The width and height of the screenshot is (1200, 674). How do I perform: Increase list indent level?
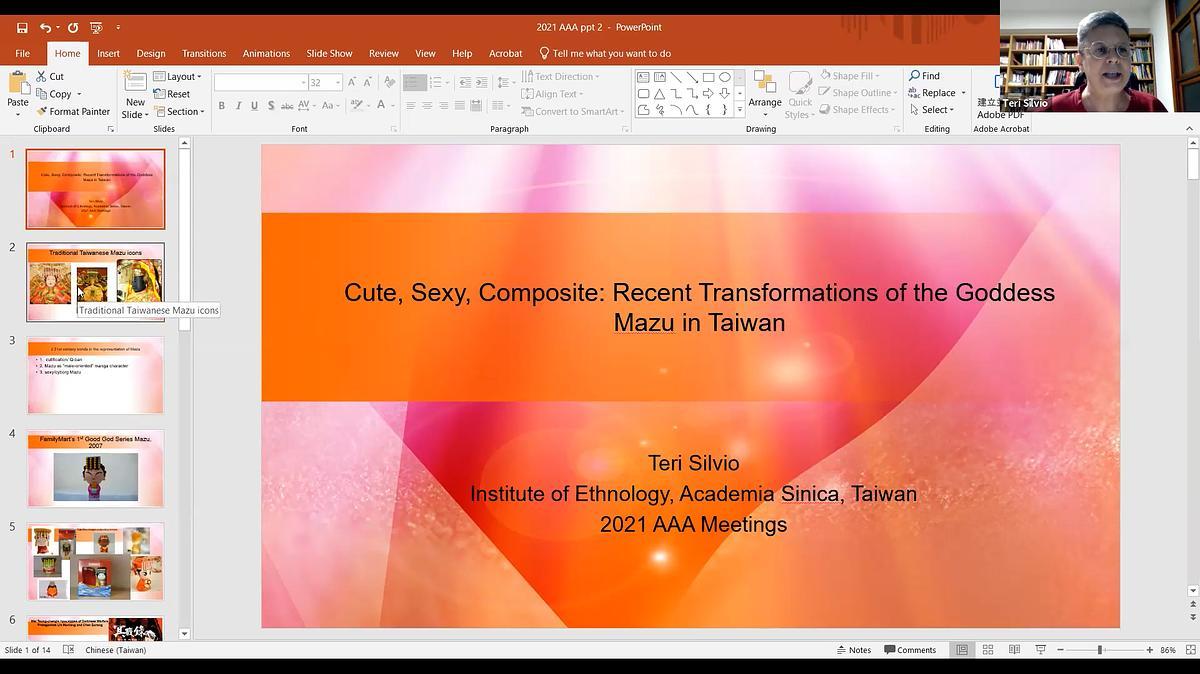coord(480,83)
